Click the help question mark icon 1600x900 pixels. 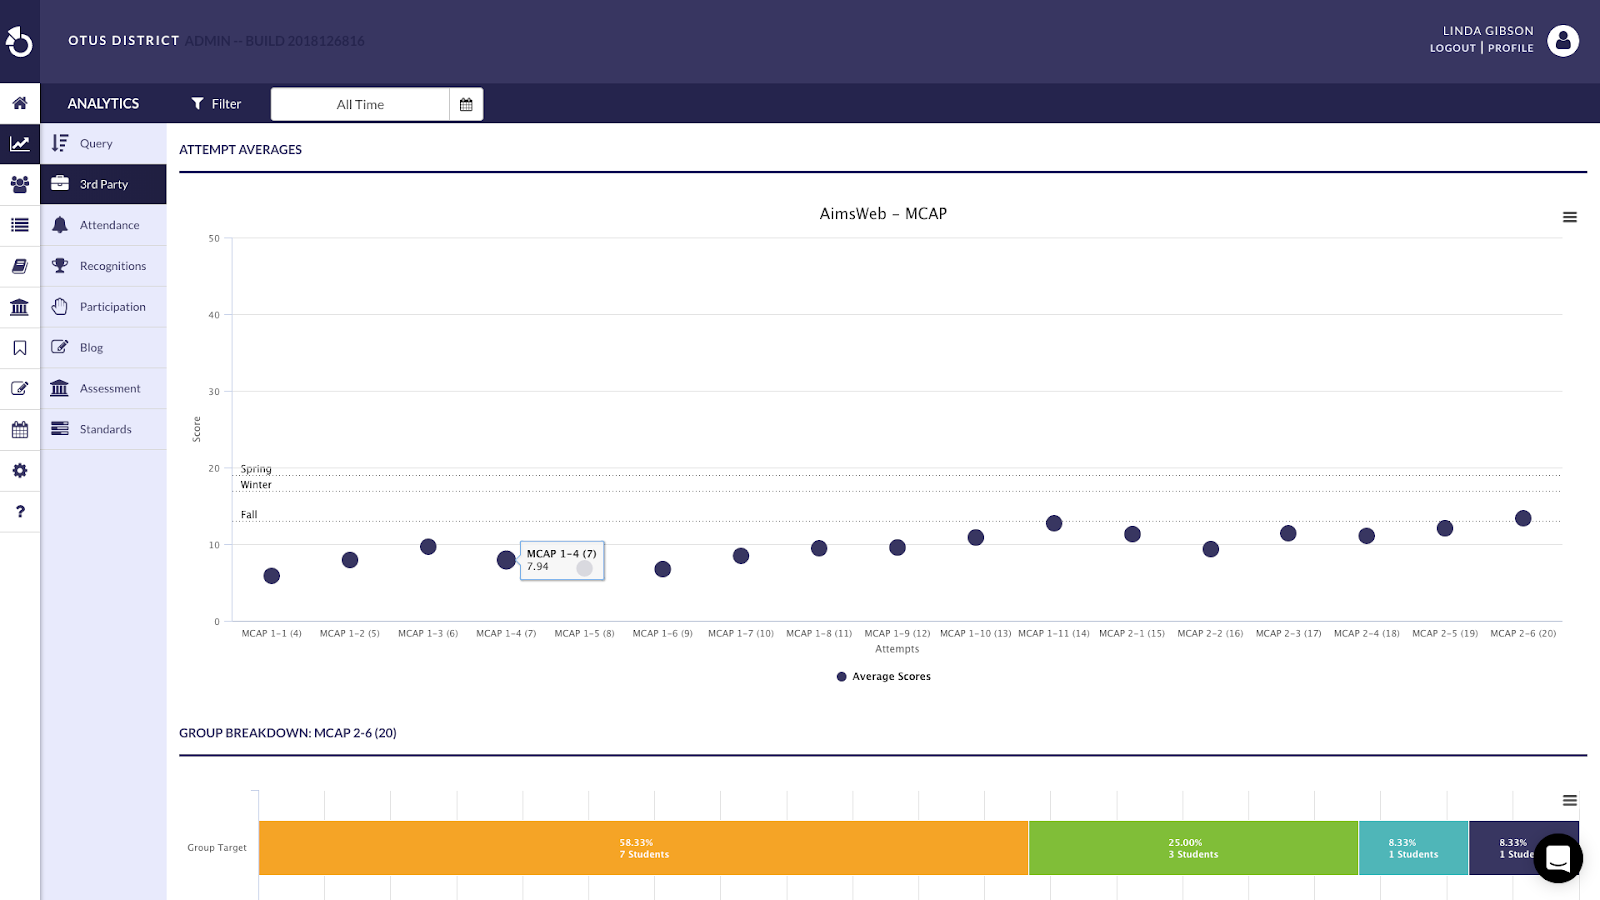click(x=19, y=511)
